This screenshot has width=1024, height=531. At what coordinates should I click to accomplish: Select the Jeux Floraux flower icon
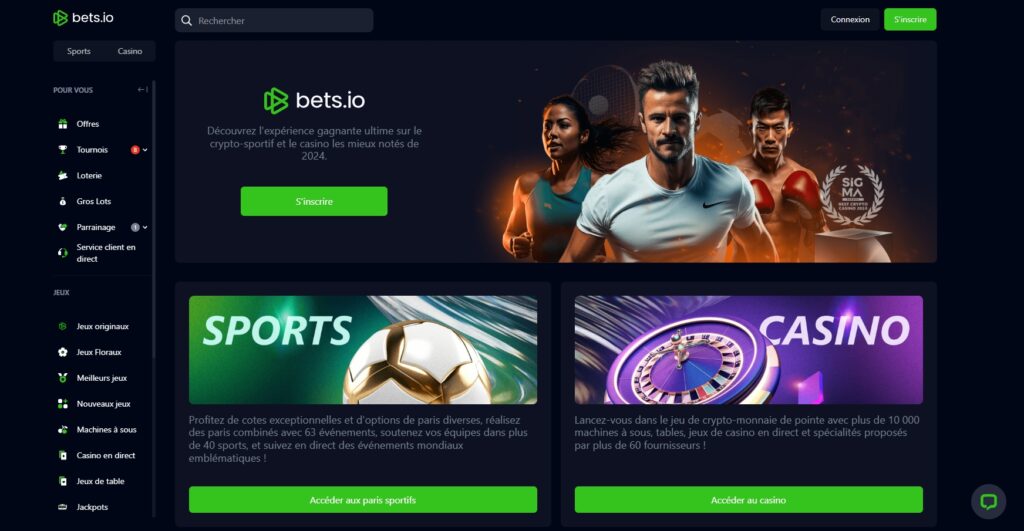pos(63,352)
